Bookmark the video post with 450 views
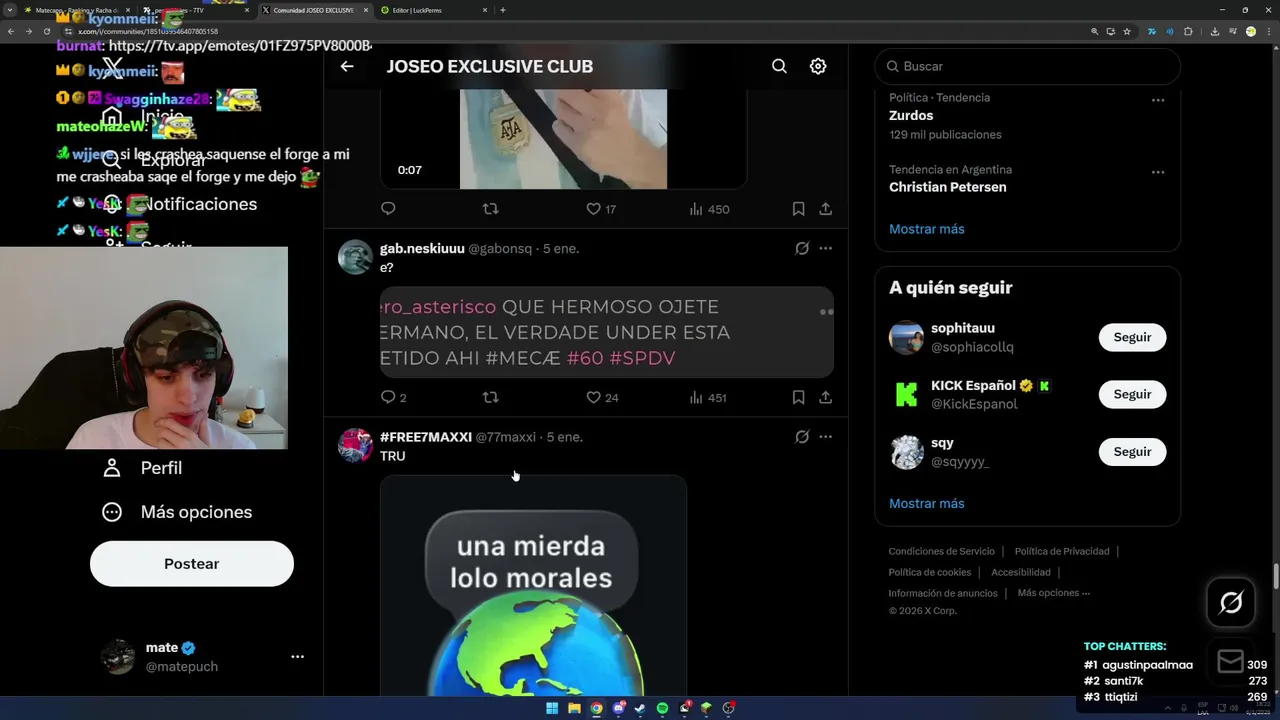This screenshot has width=1280, height=720. 798,209
